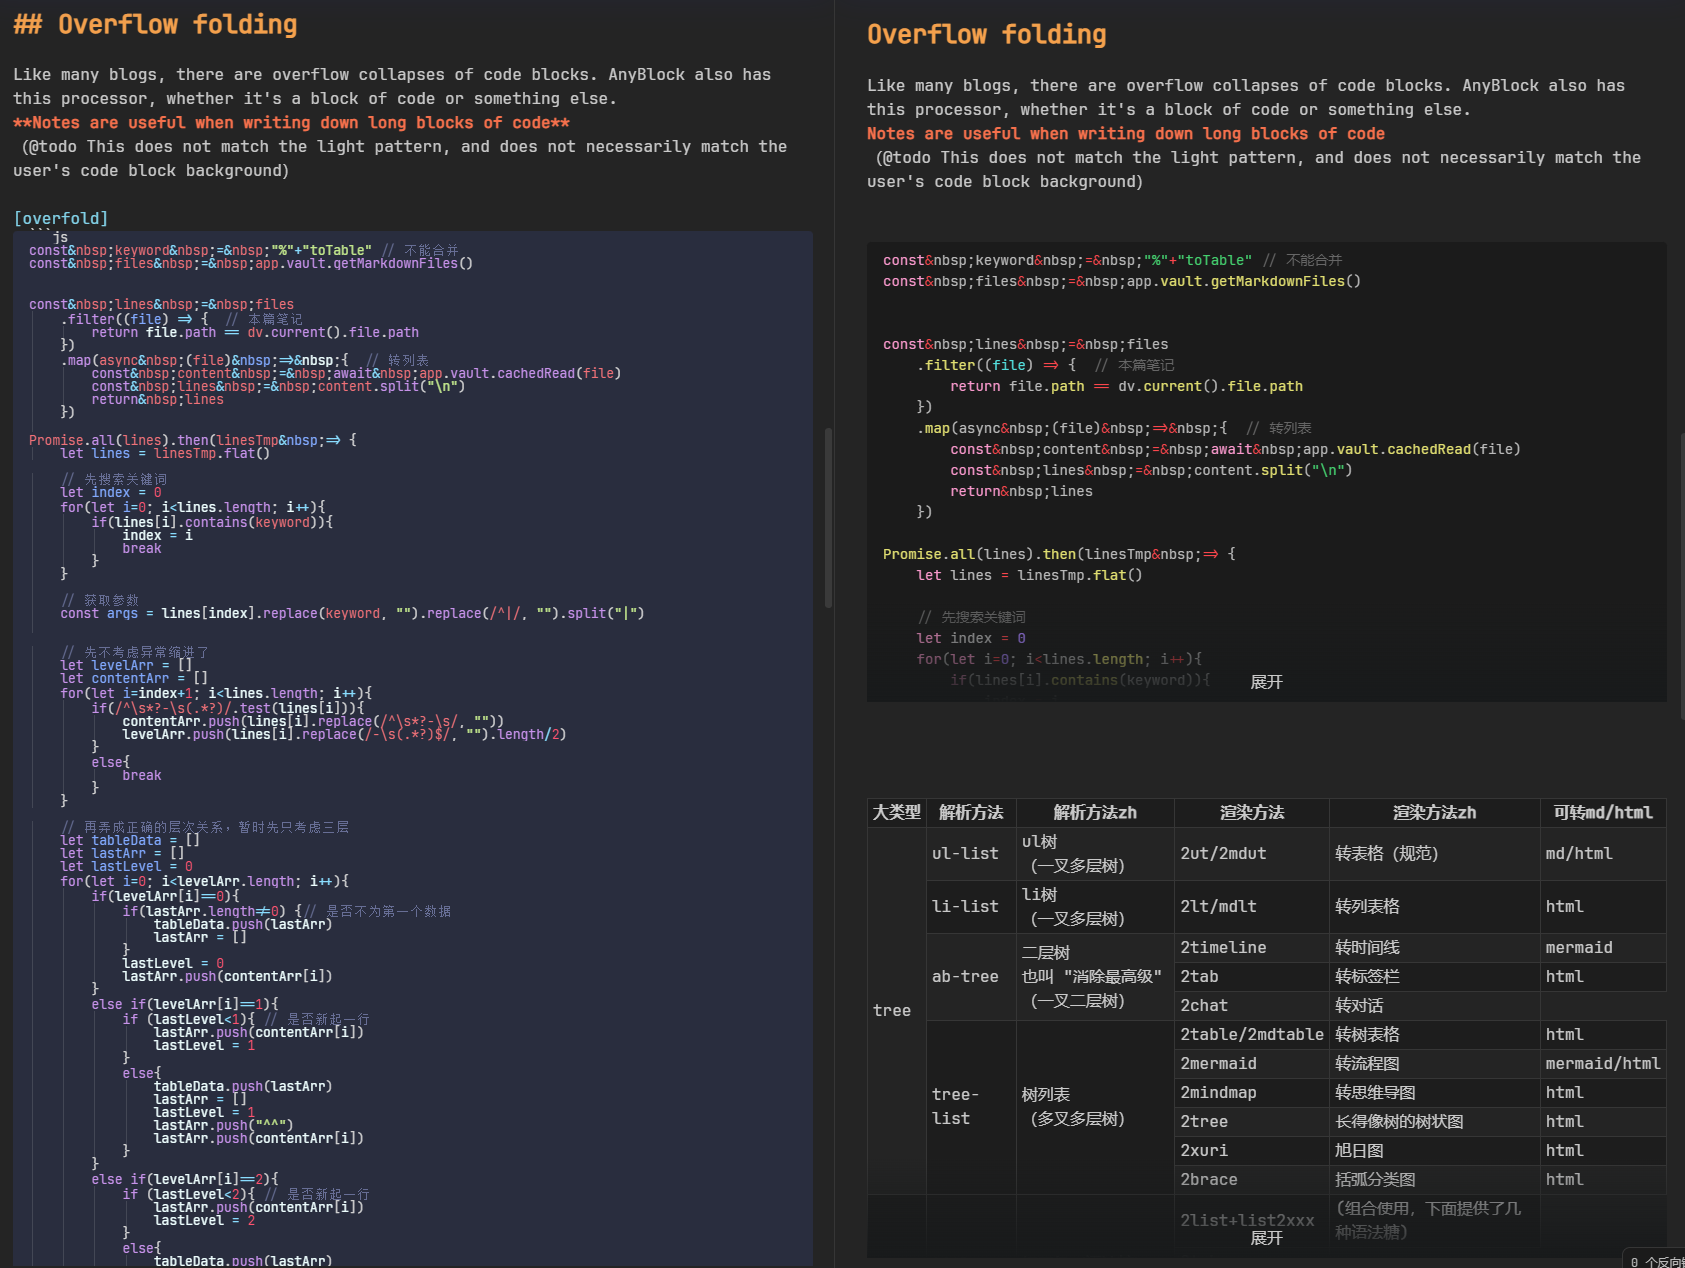This screenshot has height=1268, width=1685.
Task: Select the 2mermaid table cell
Action: click(1218, 1064)
